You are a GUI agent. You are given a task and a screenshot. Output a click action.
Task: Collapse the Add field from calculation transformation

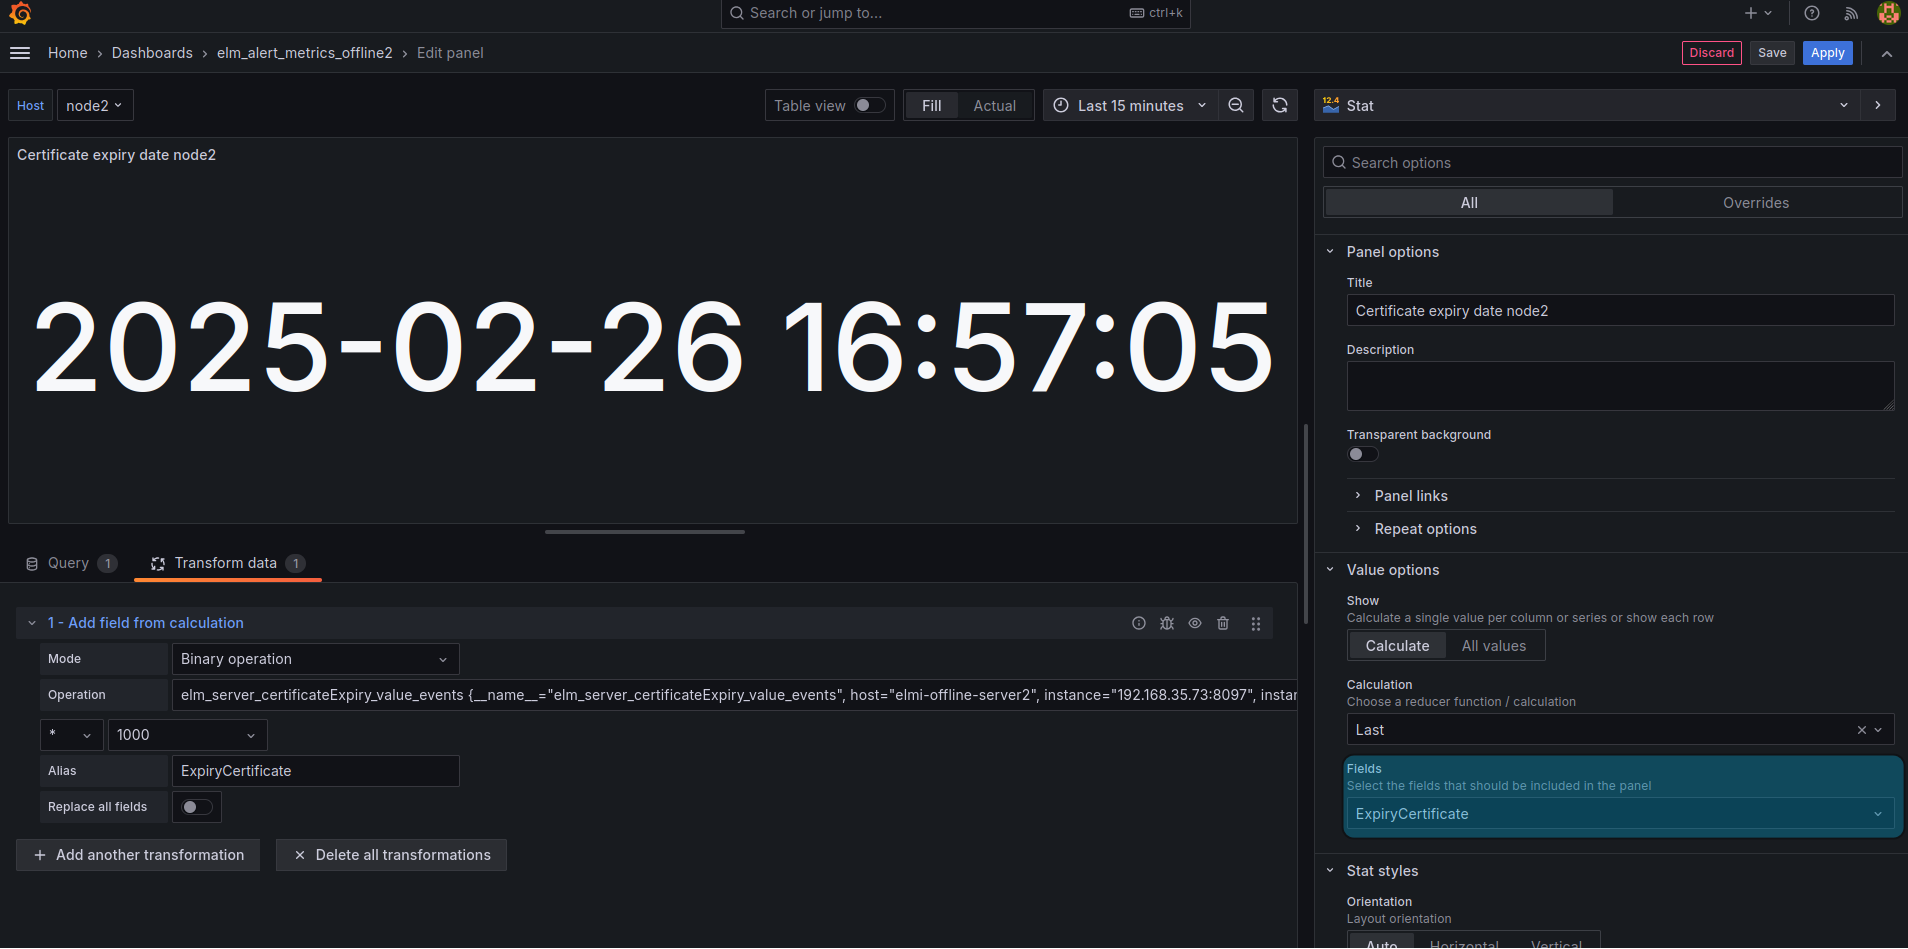point(32,623)
